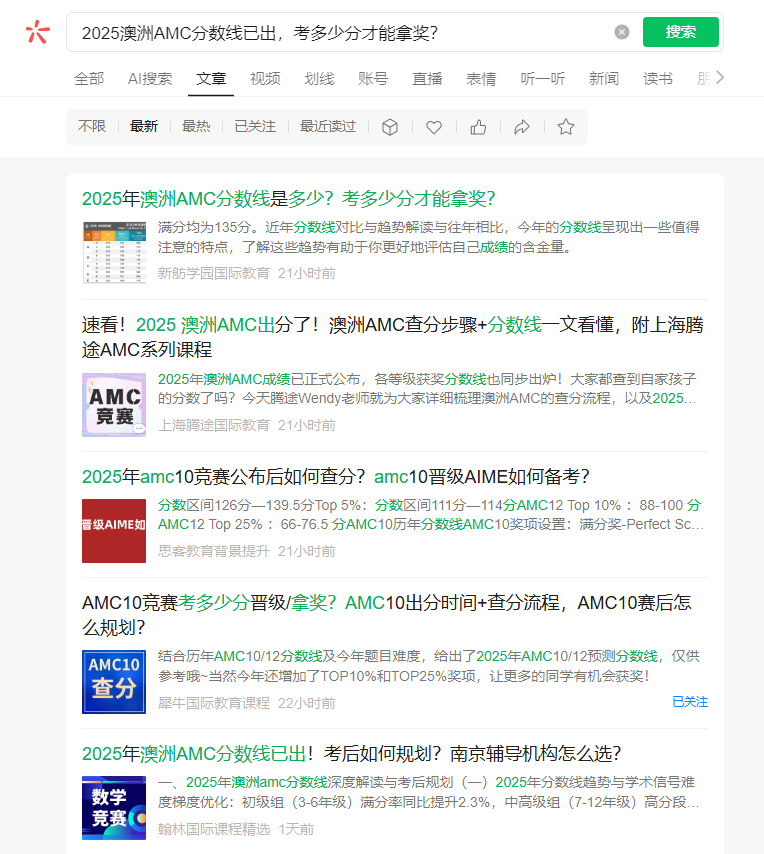Click the blue 已关注 follow label
Screen dimensions: 764x854
[690, 702]
